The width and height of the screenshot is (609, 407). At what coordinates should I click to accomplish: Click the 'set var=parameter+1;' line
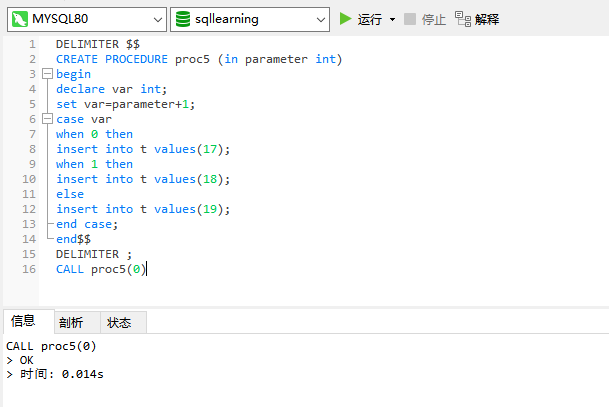point(125,104)
